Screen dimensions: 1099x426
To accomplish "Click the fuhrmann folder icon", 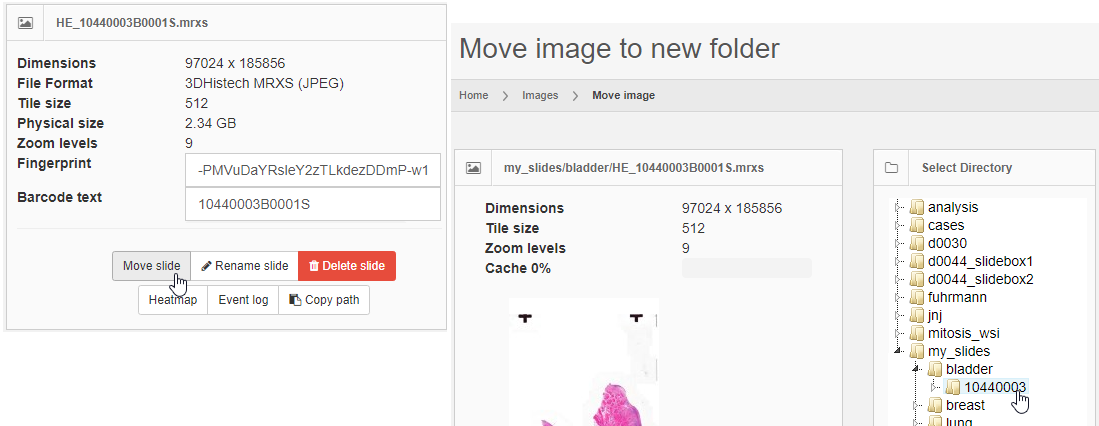I will pyautogui.click(x=917, y=297).
